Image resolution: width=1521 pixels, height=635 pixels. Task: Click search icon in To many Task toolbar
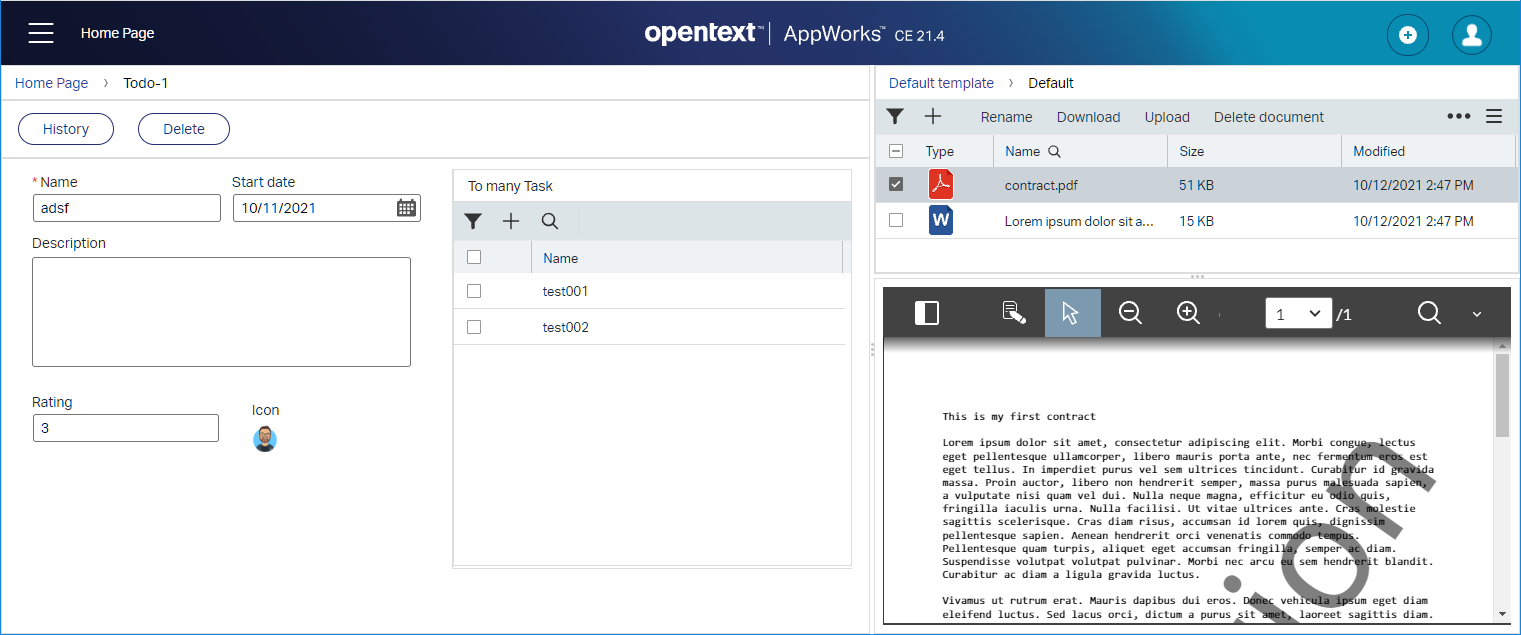tap(550, 221)
